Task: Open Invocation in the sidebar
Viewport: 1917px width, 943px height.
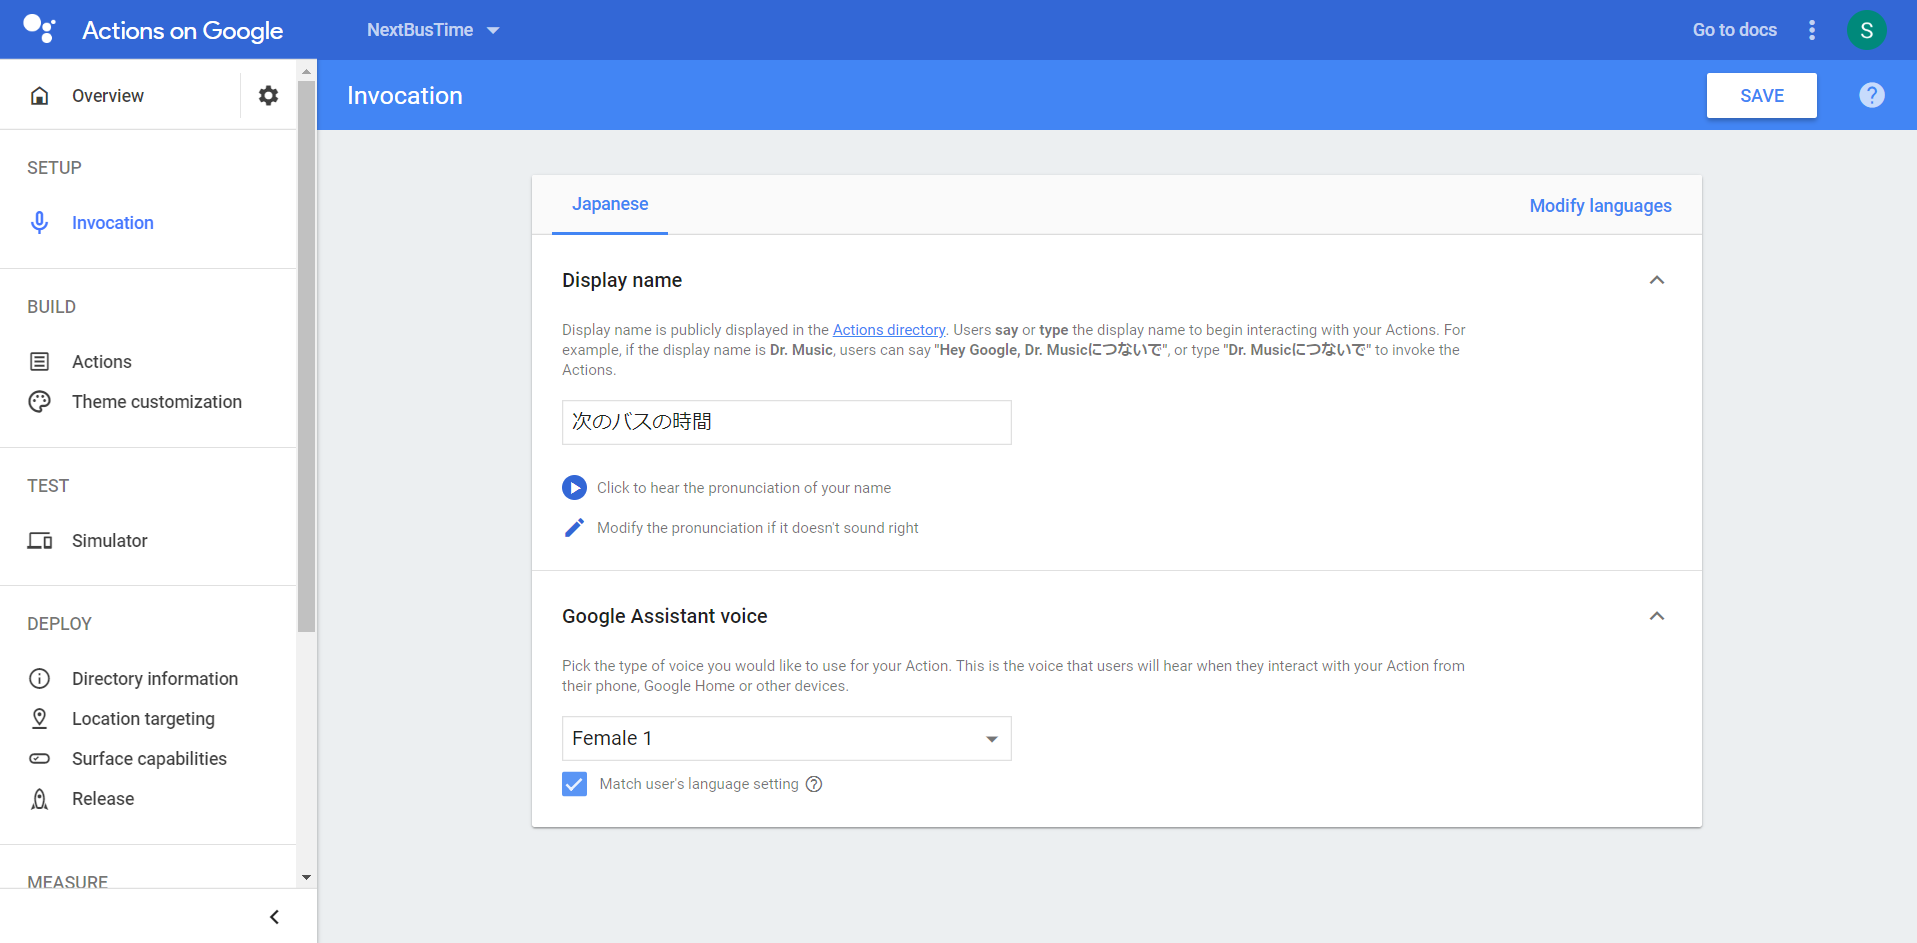Action: (113, 223)
